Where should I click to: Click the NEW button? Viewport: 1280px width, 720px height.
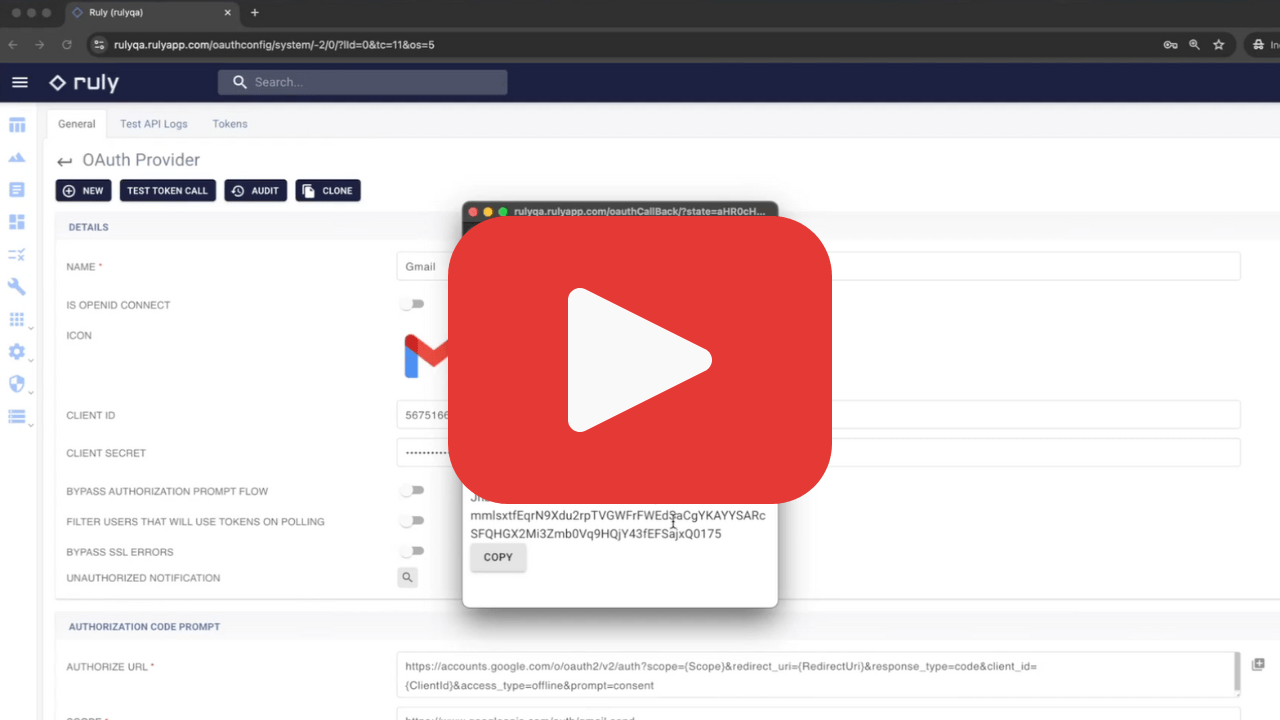(83, 190)
